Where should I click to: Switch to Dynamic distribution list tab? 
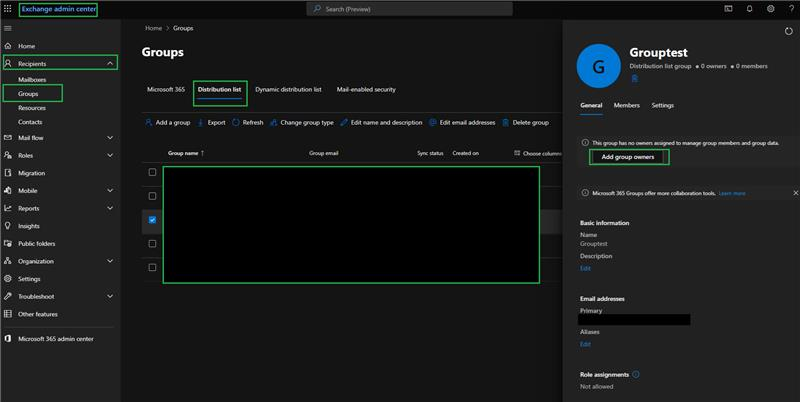[288, 89]
